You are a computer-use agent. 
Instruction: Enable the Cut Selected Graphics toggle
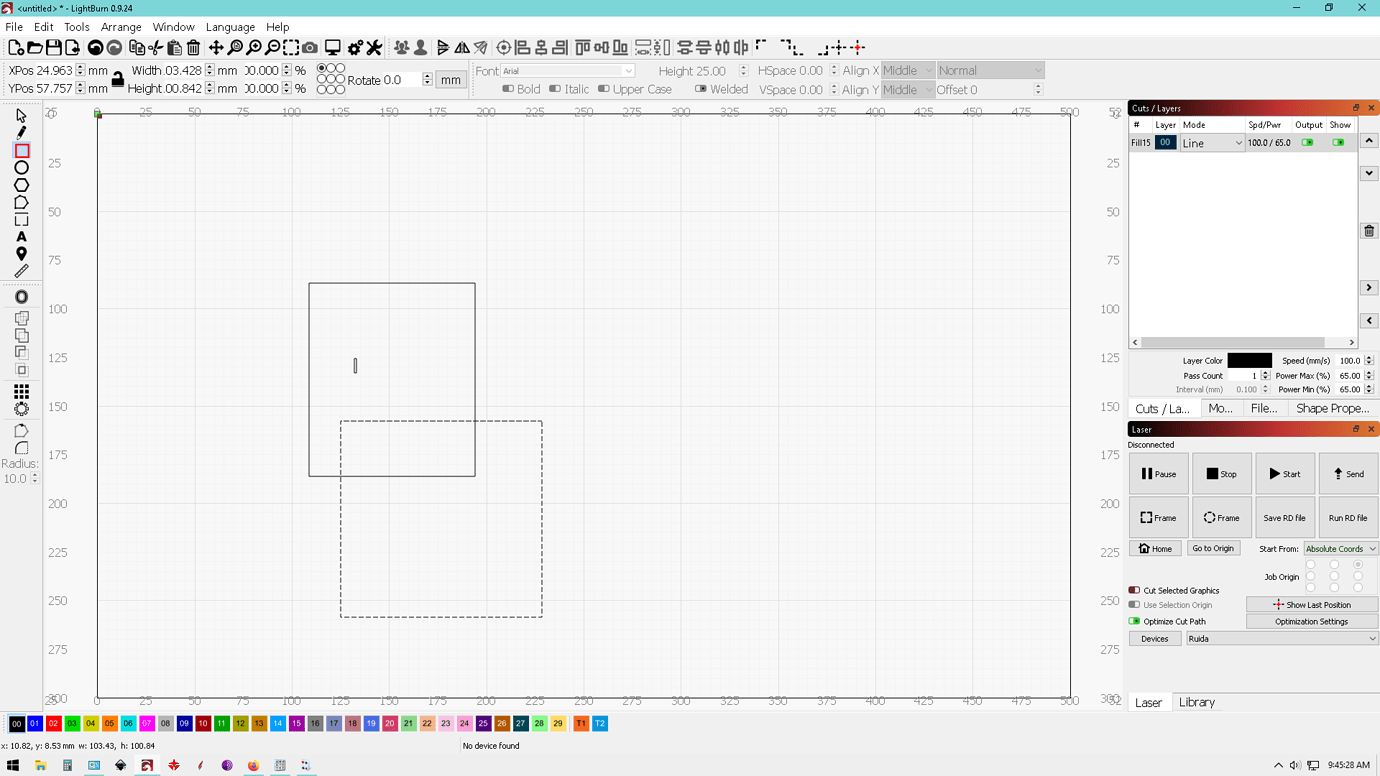(1135, 590)
